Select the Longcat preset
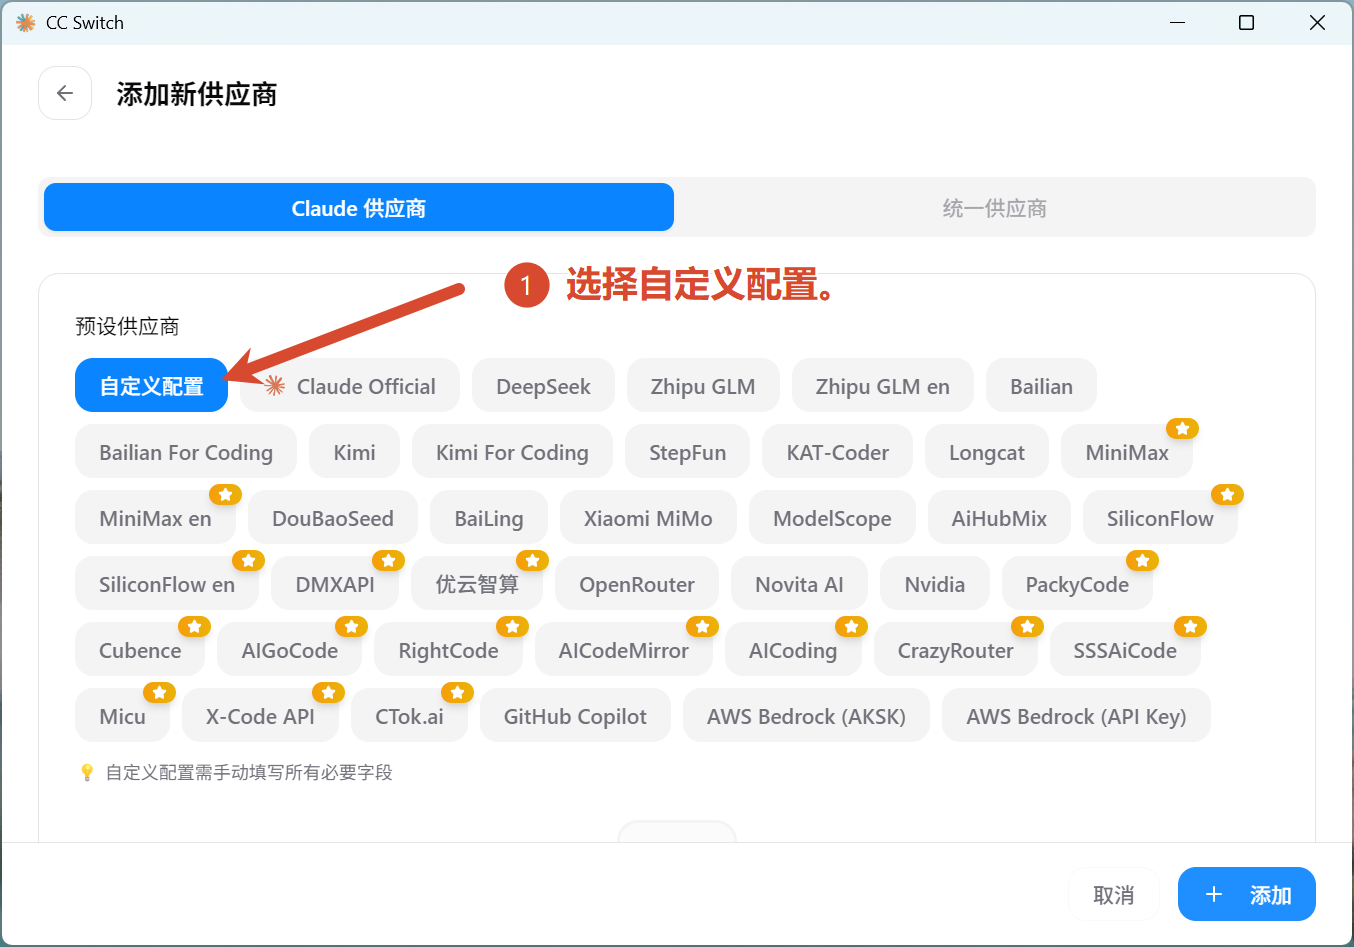 pos(987,451)
